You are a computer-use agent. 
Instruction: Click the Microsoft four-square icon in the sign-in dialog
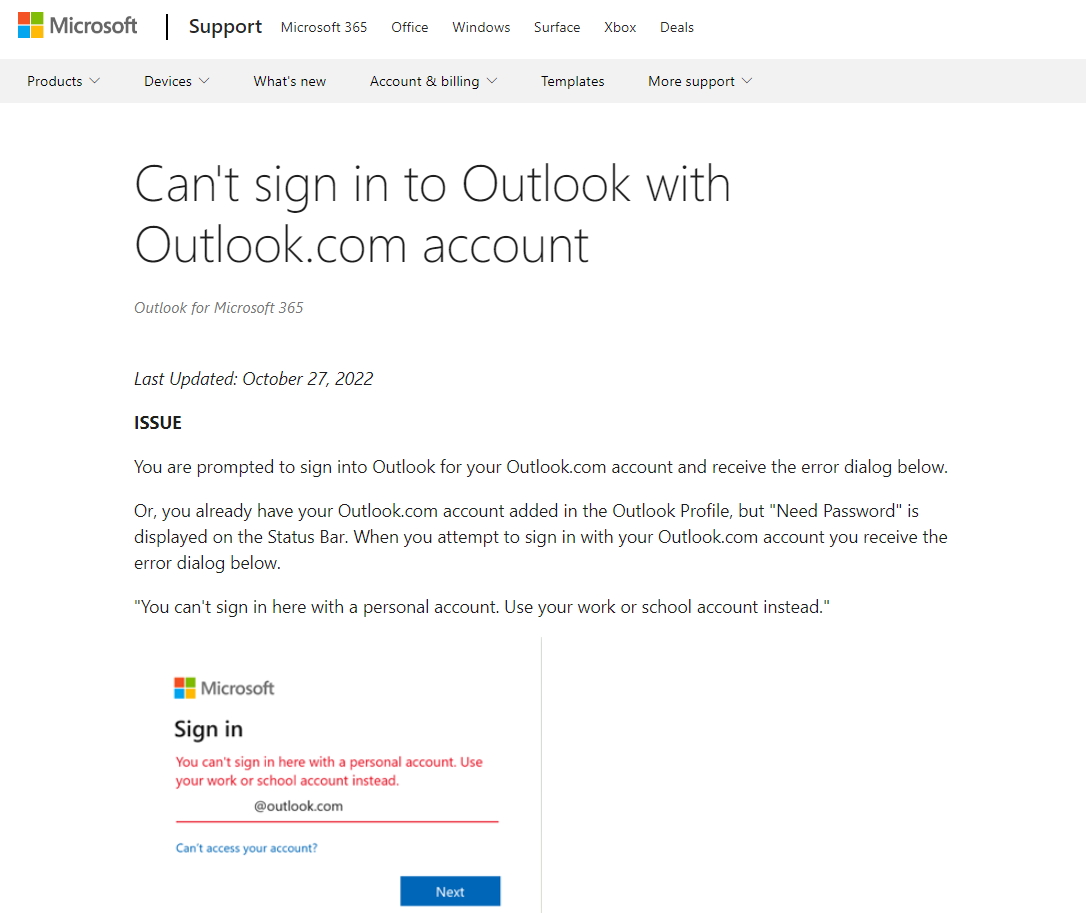pos(185,687)
